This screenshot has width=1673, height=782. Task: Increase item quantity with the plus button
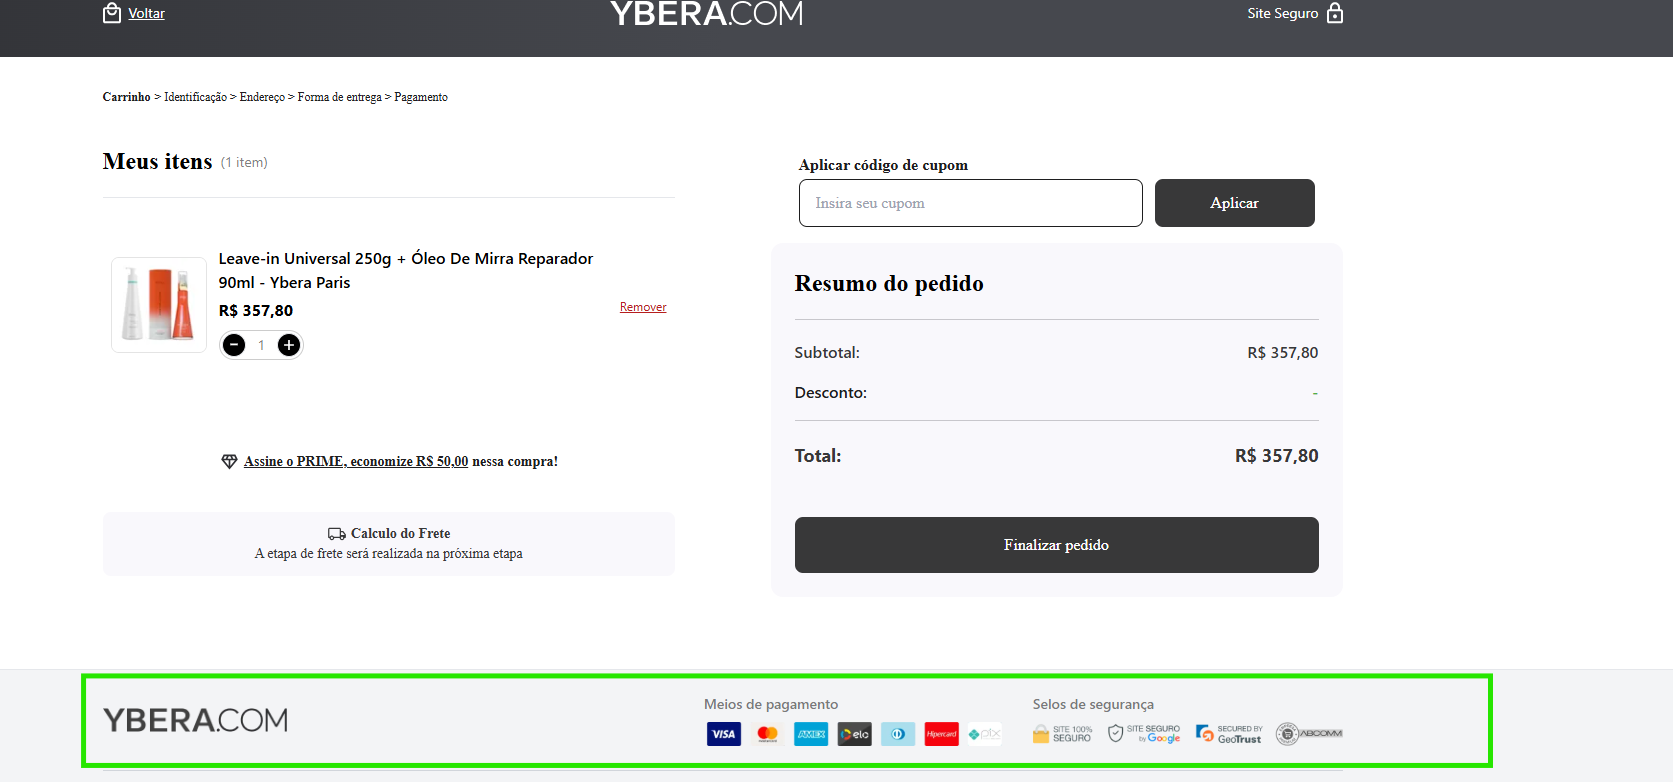(x=289, y=345)
